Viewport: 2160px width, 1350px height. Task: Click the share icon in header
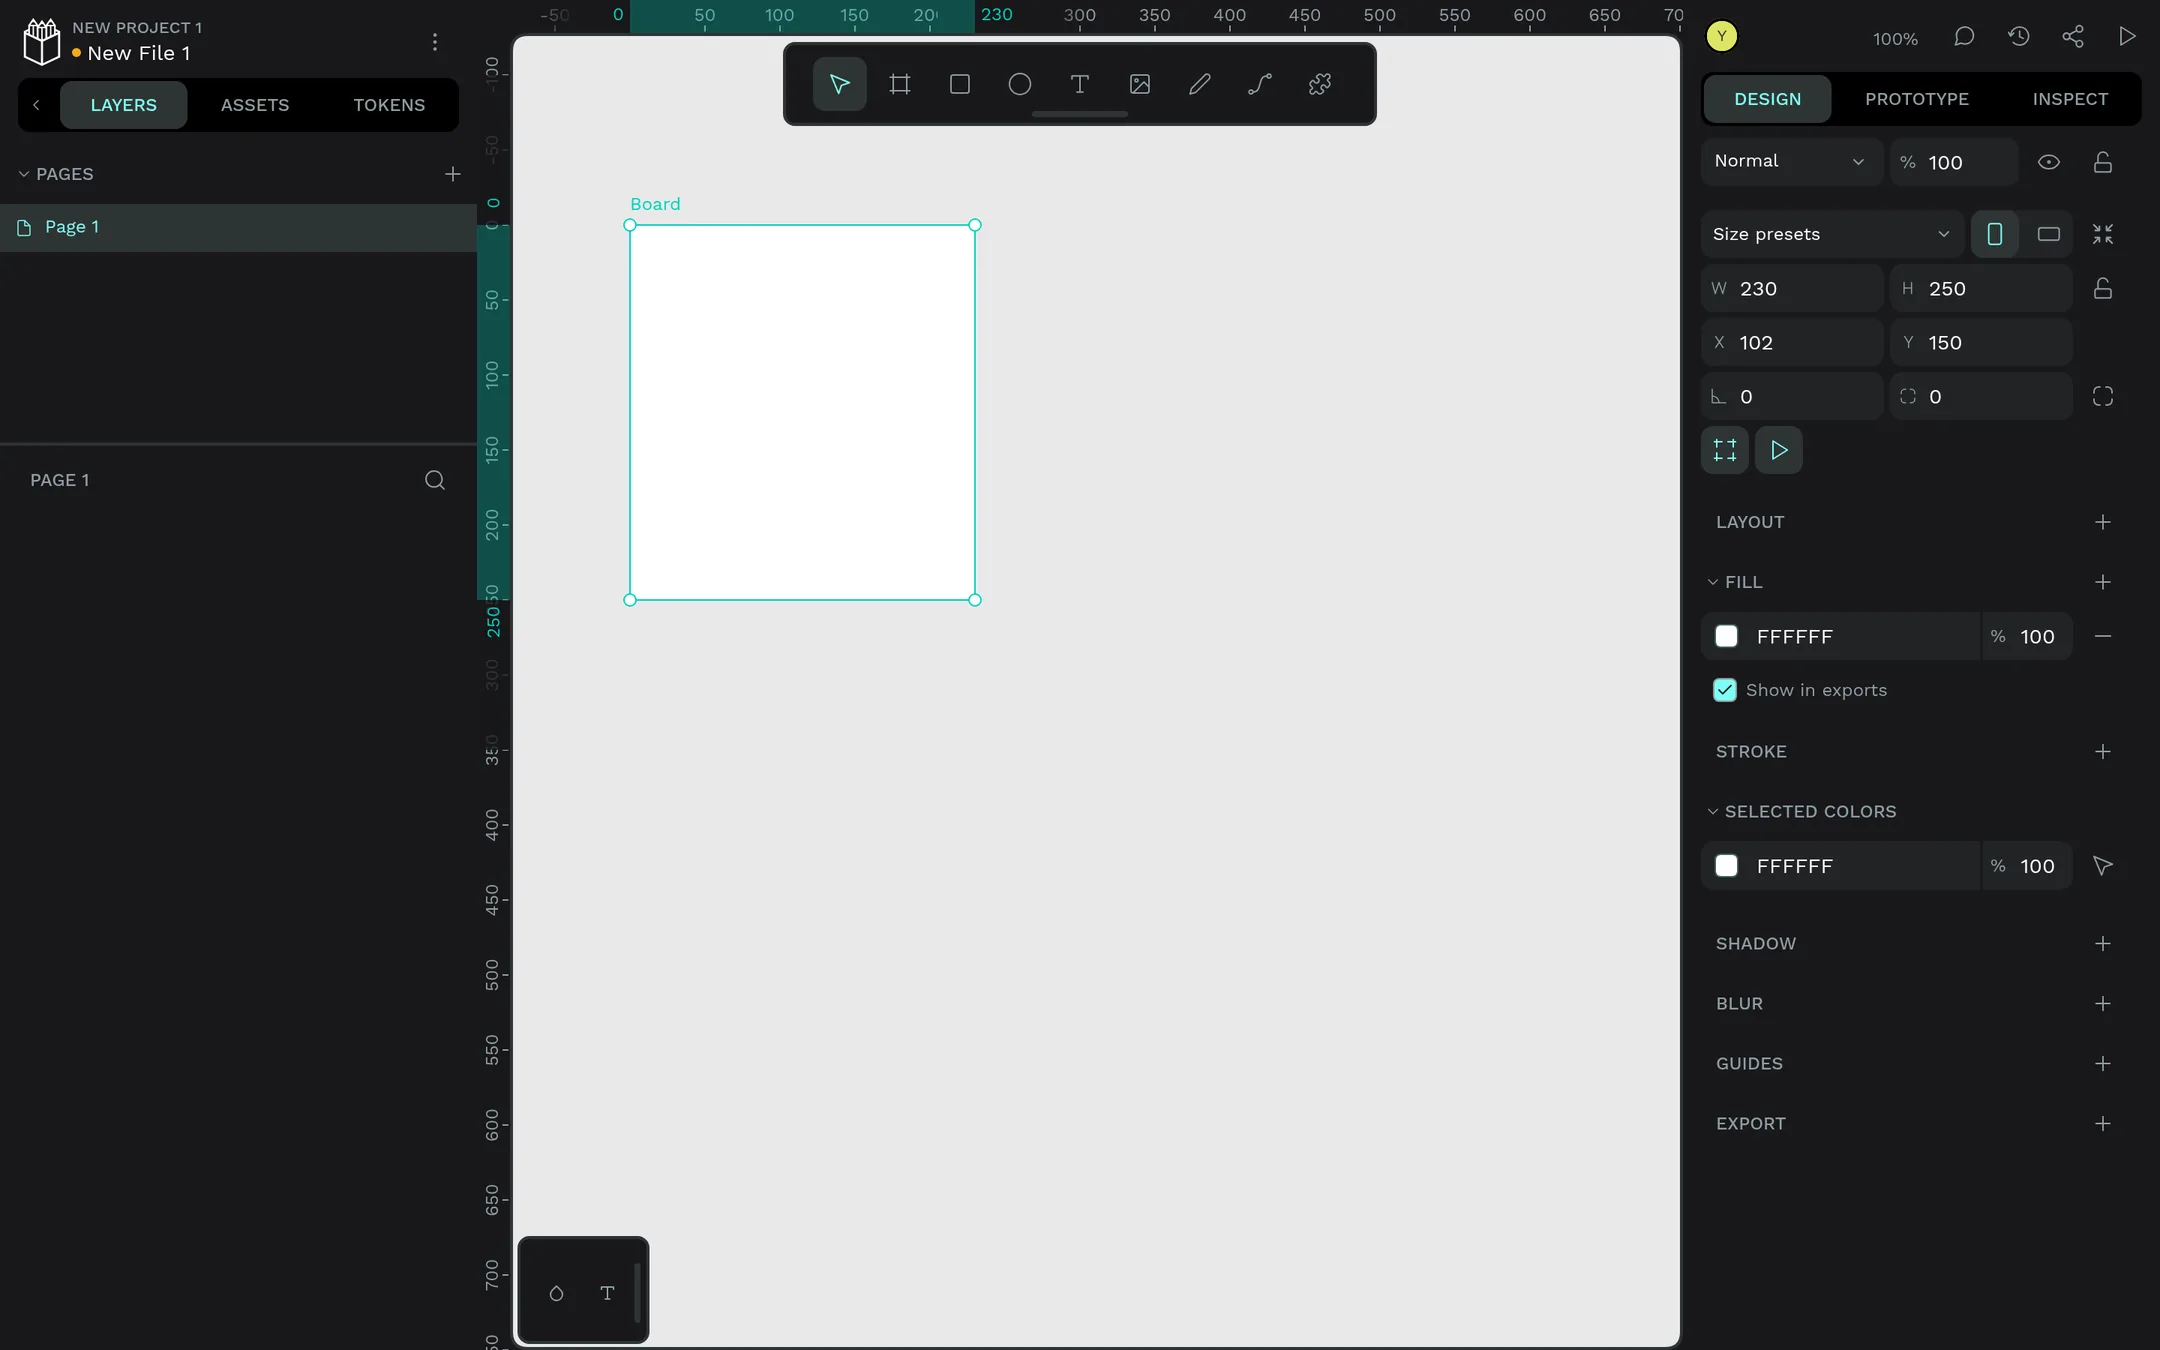point(2072,37)
